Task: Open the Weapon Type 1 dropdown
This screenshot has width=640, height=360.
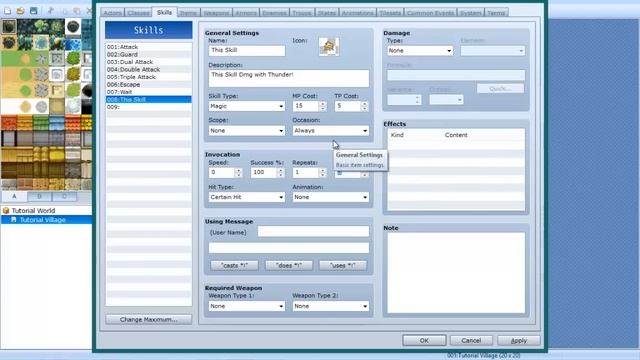Action: (x=247, y=306)
